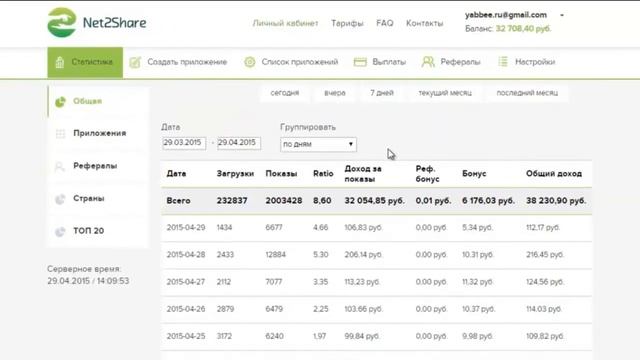Open the Выплаты tab
This screenshot has height=360, width=640.
point(380,62)
